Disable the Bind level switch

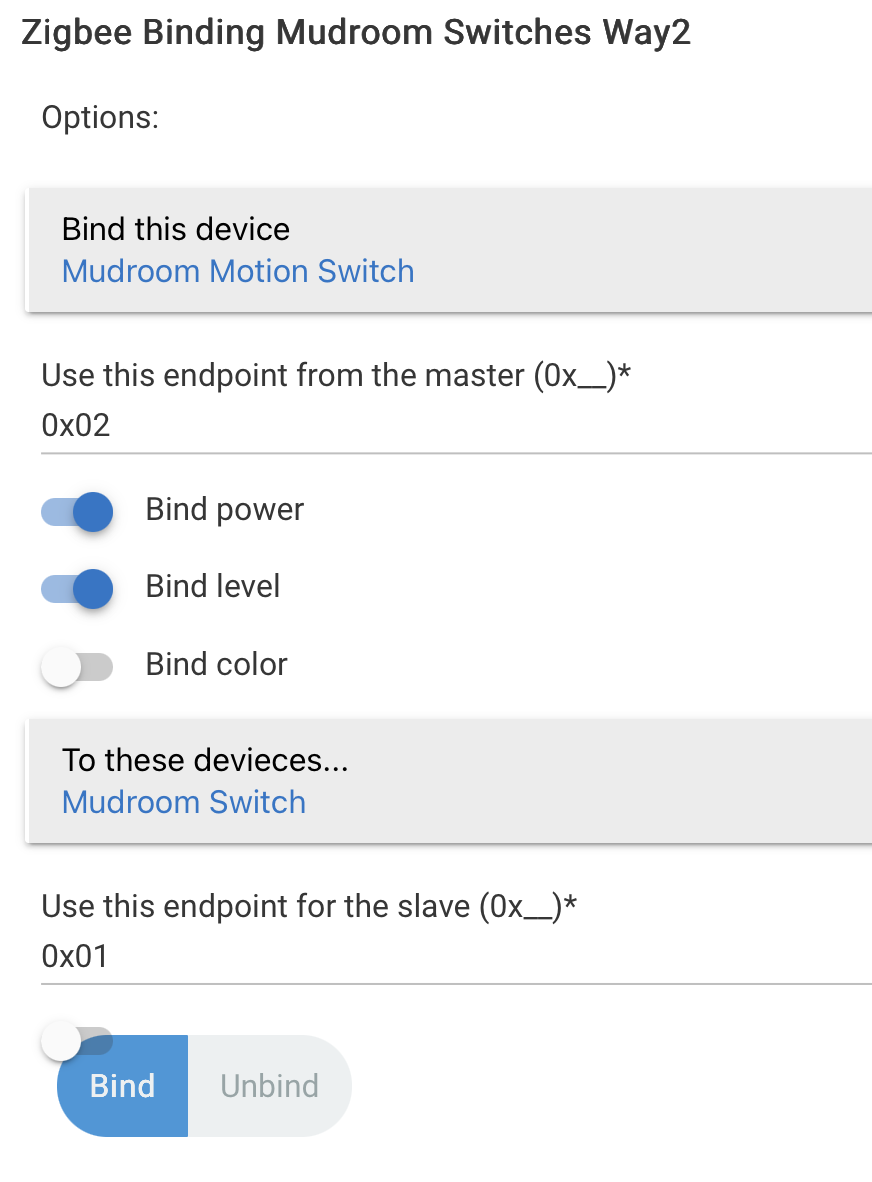(x=77, y=588)
